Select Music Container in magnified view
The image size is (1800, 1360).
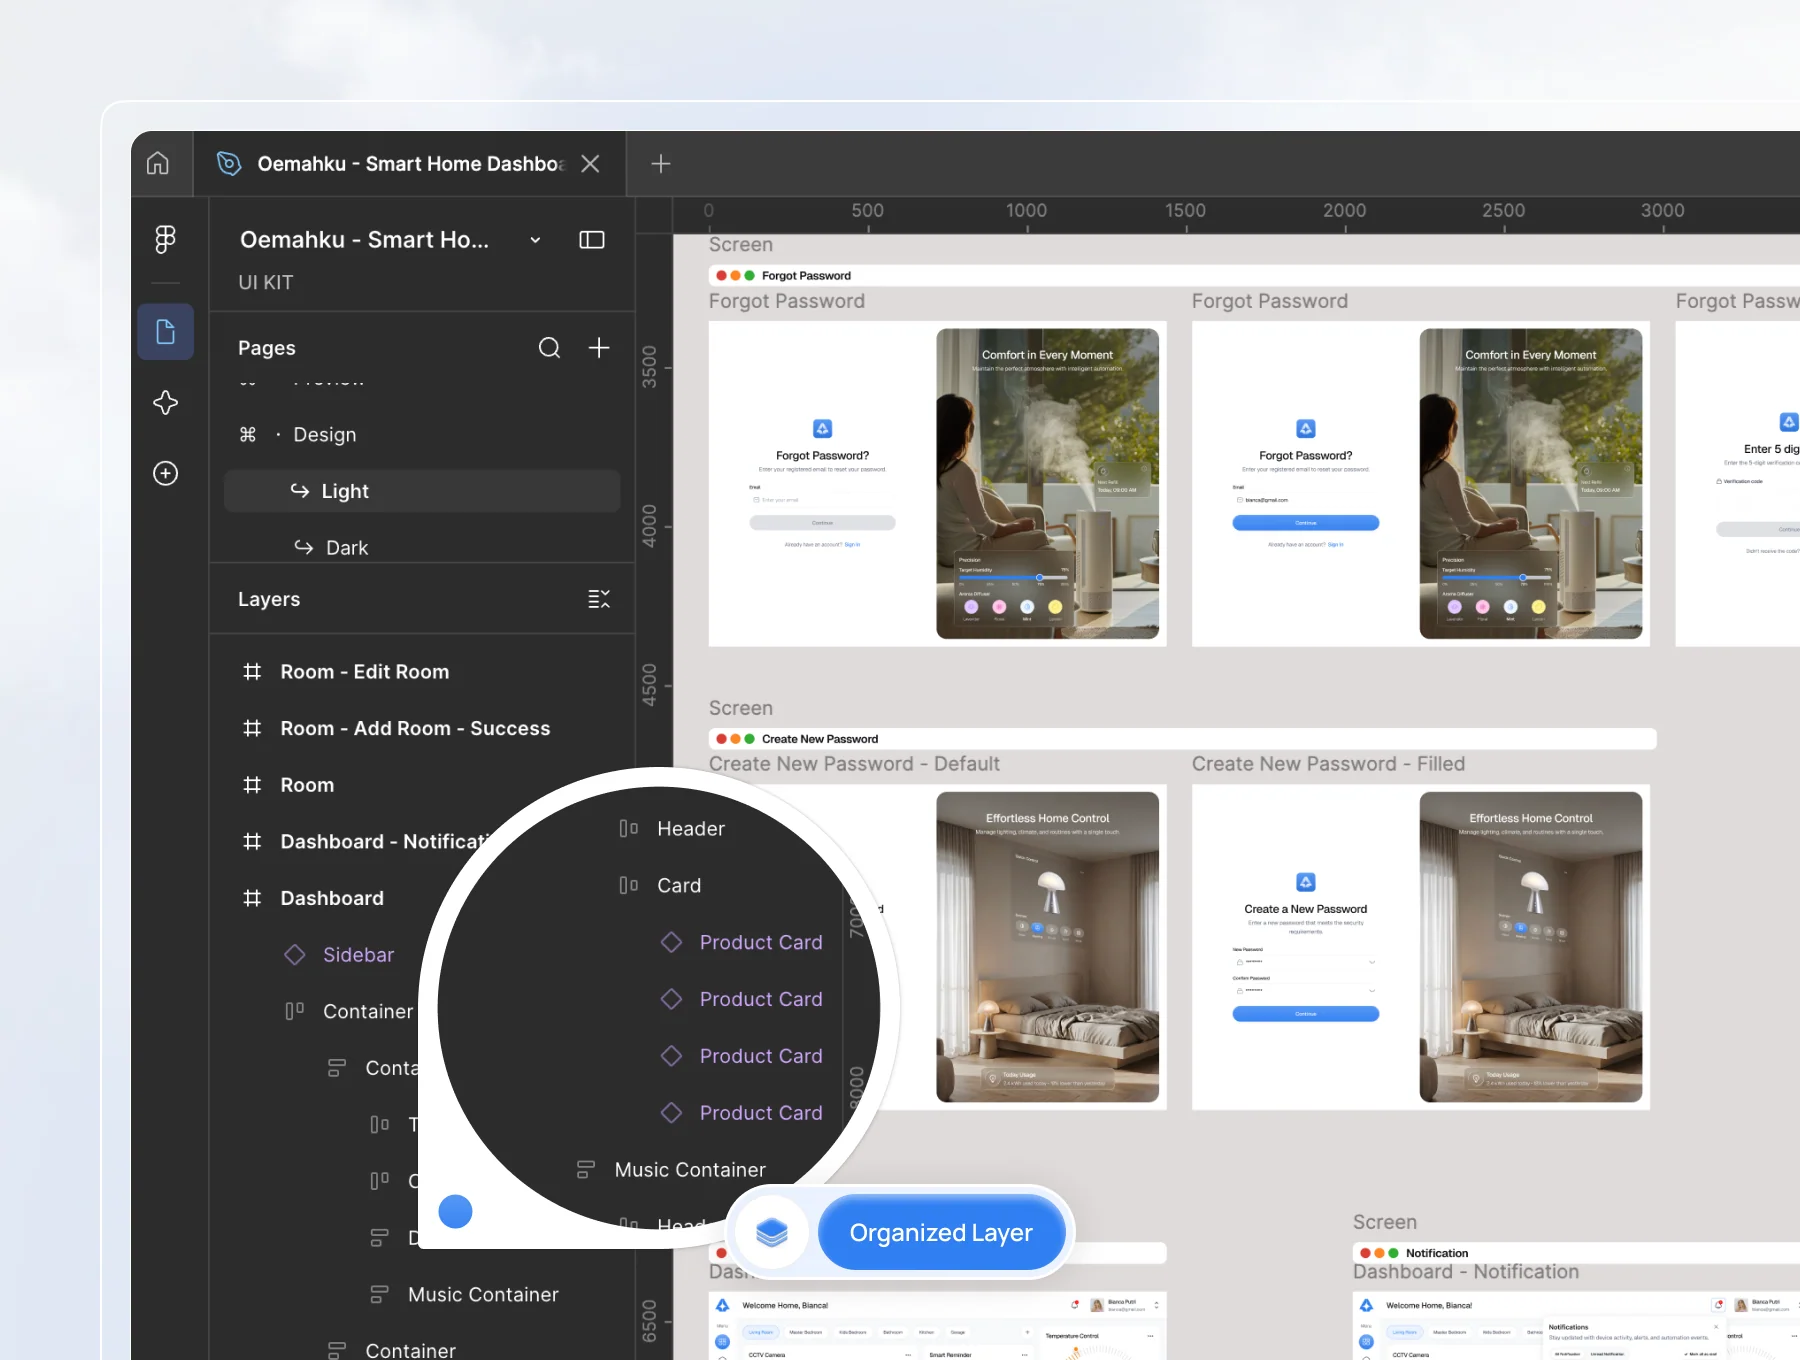[x=690, y=1170]
